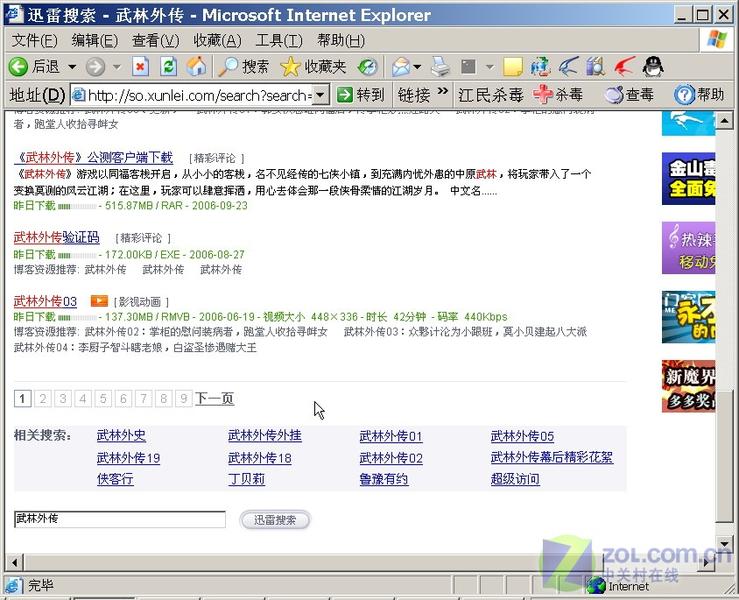Image resolution: width=739 pixels, height=600 pixels.
Task: Open the 工具(T) menu
Action: pyautogui.click(x=279, y=41)
